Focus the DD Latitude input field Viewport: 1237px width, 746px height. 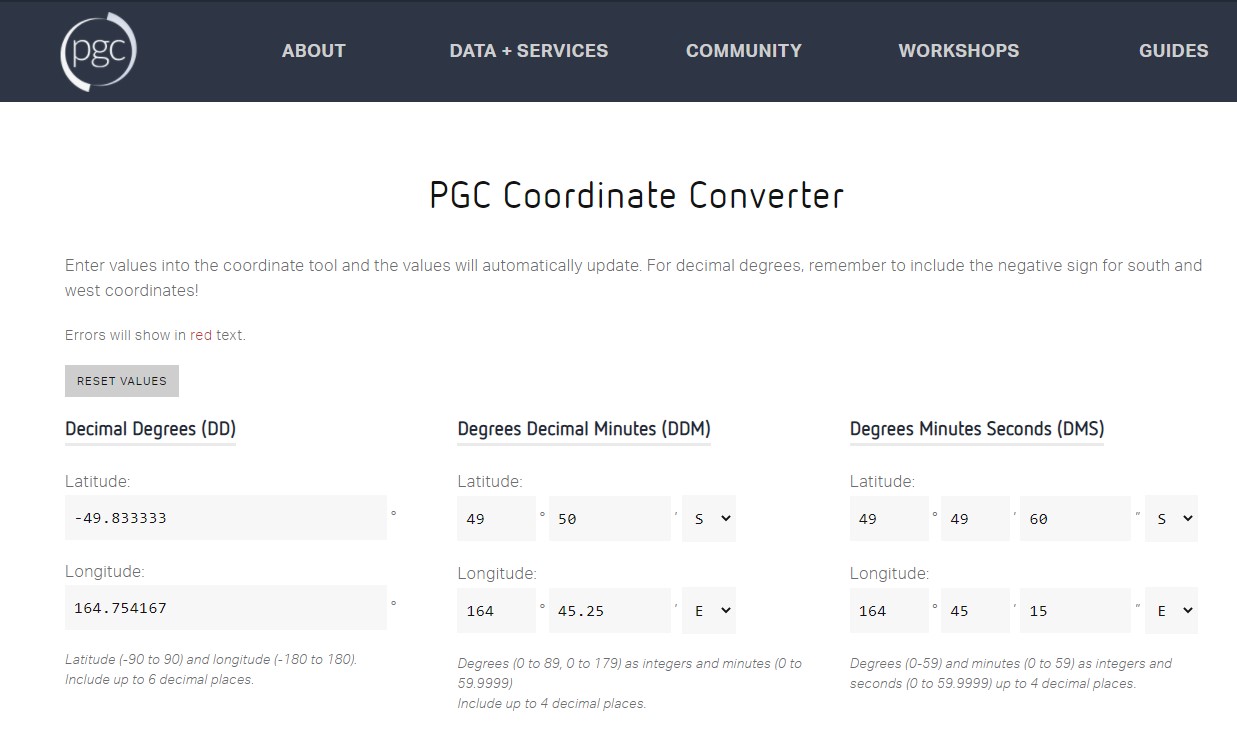(225, 518)
